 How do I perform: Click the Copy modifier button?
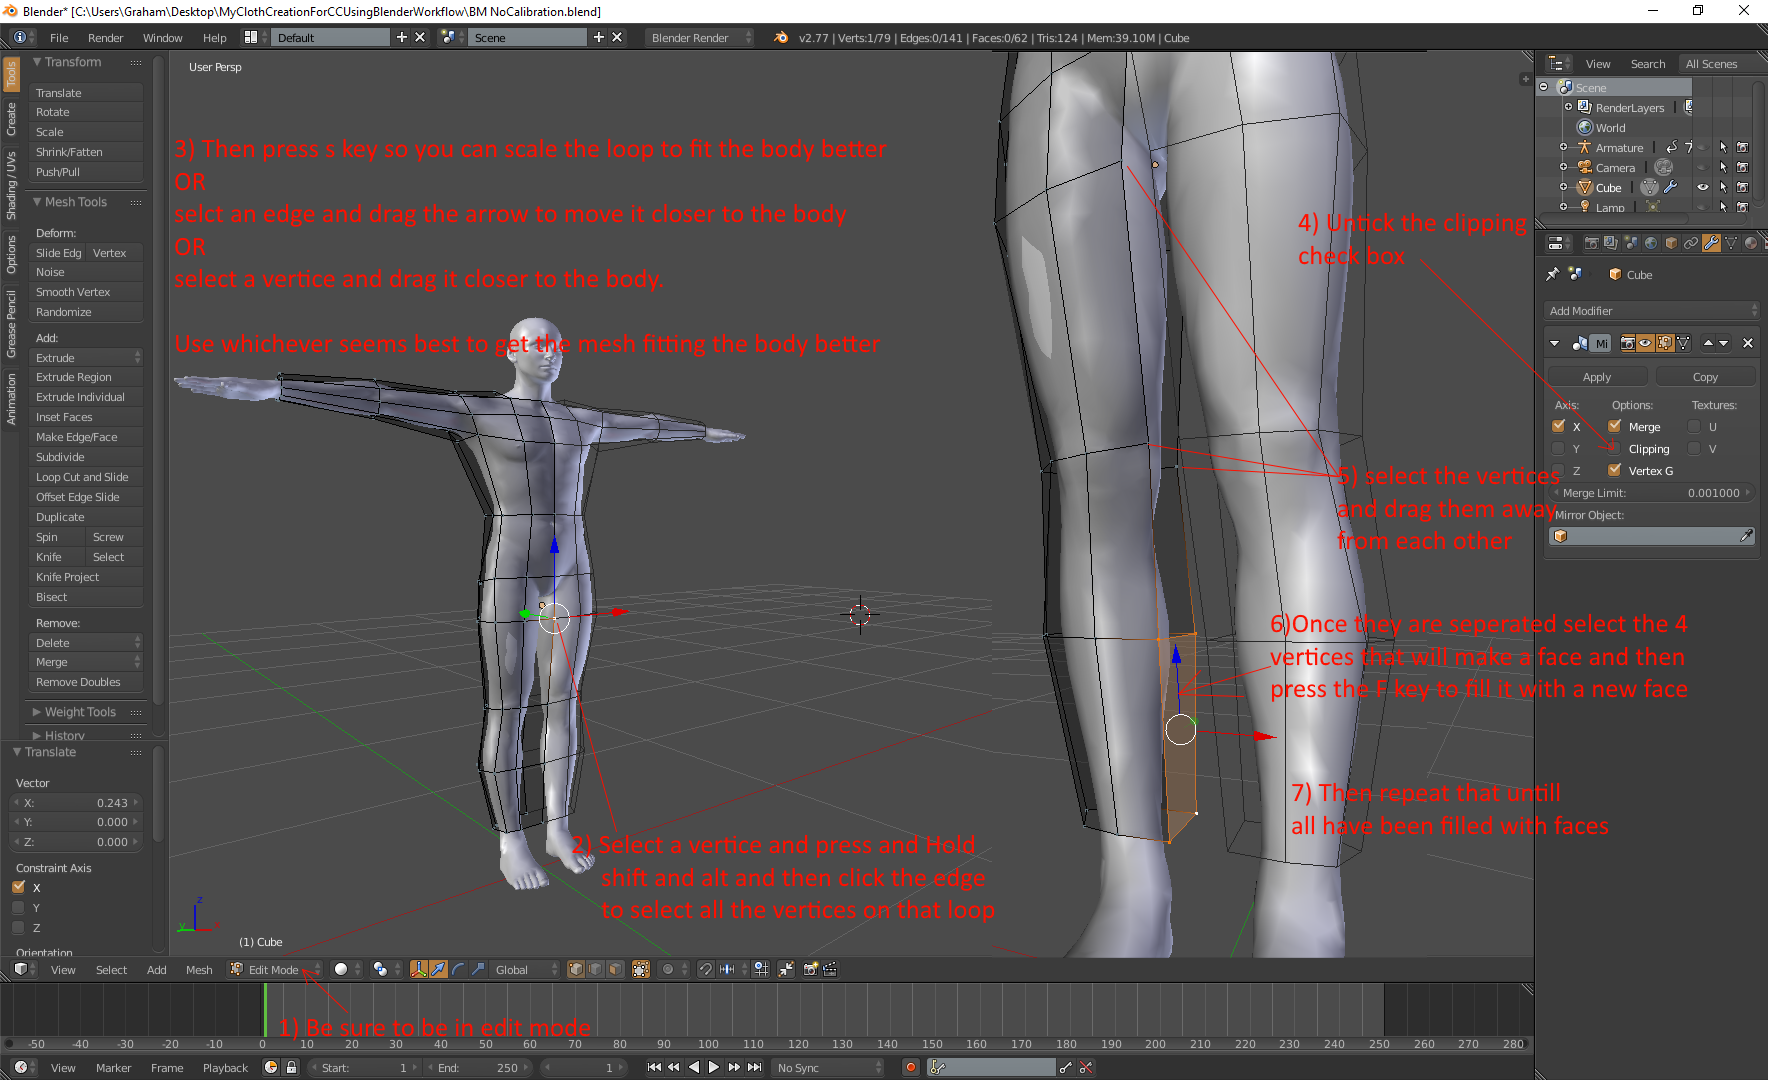(x=1705, y=376)
